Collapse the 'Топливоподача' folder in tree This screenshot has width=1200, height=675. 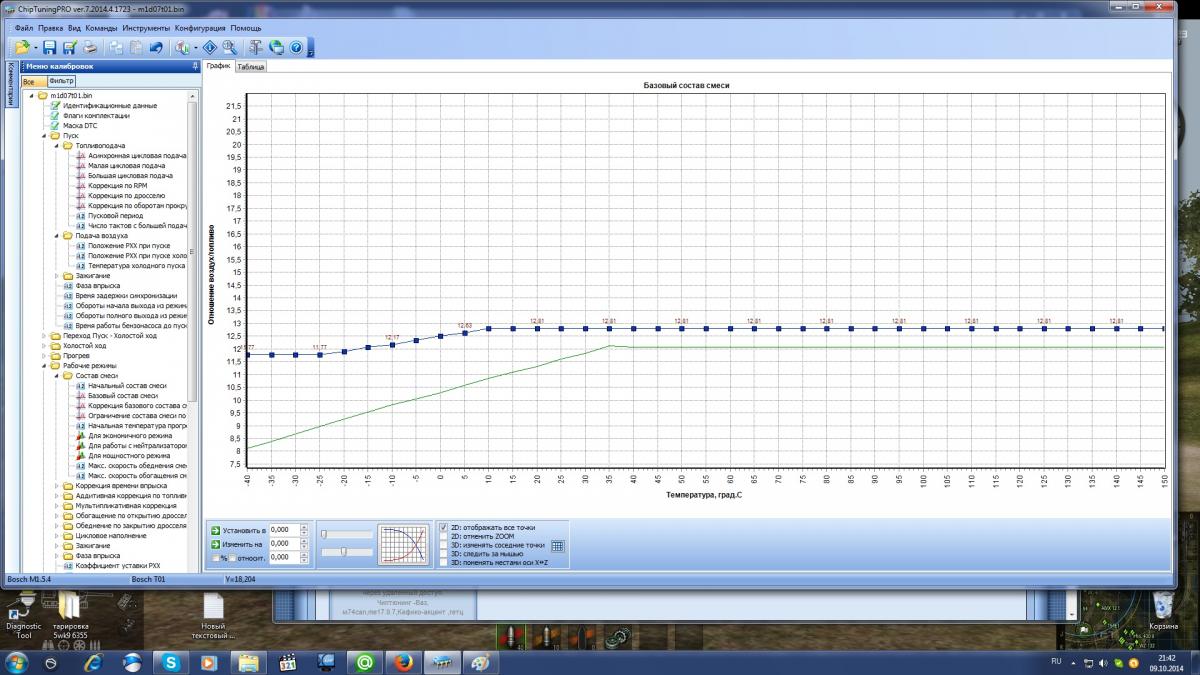(57, 145)
